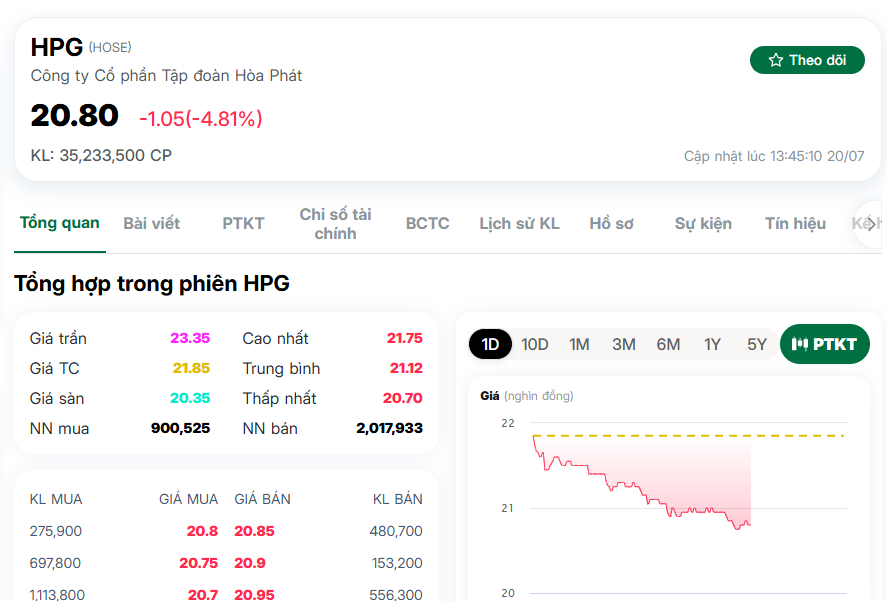Click the volume KL: 35,233,500 CP
Viewport: 887px width, 601px height.
click(x=101, y=155)
